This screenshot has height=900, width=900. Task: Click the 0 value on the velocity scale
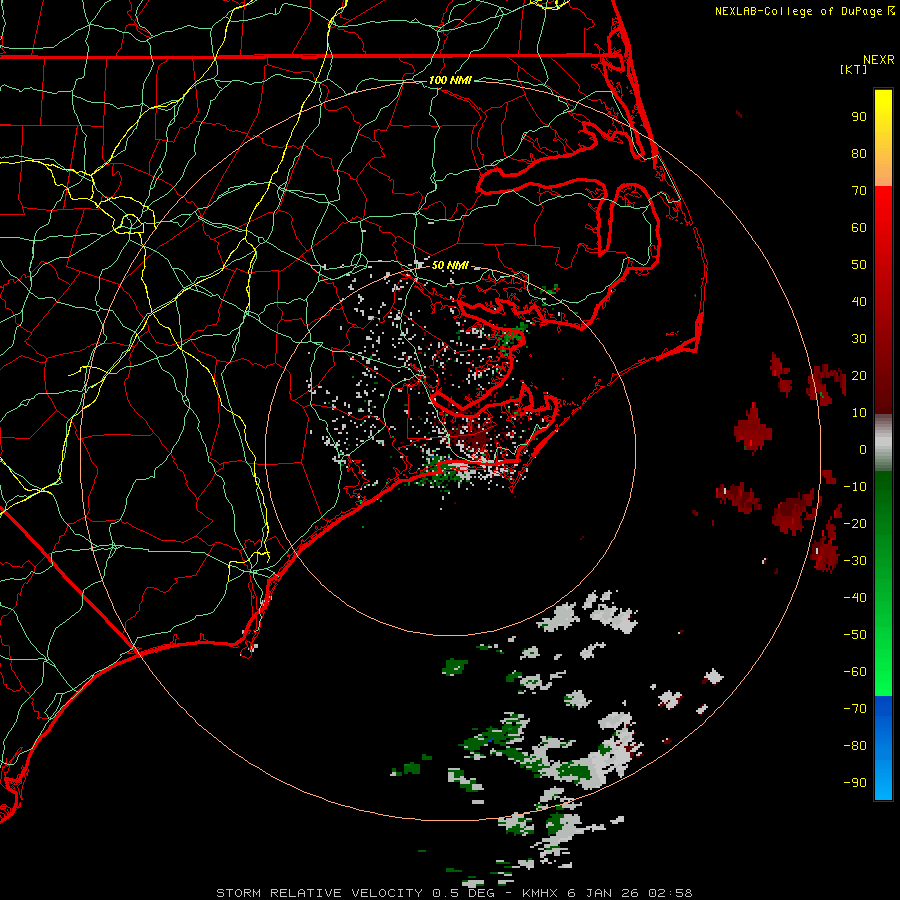click(863, 450)
